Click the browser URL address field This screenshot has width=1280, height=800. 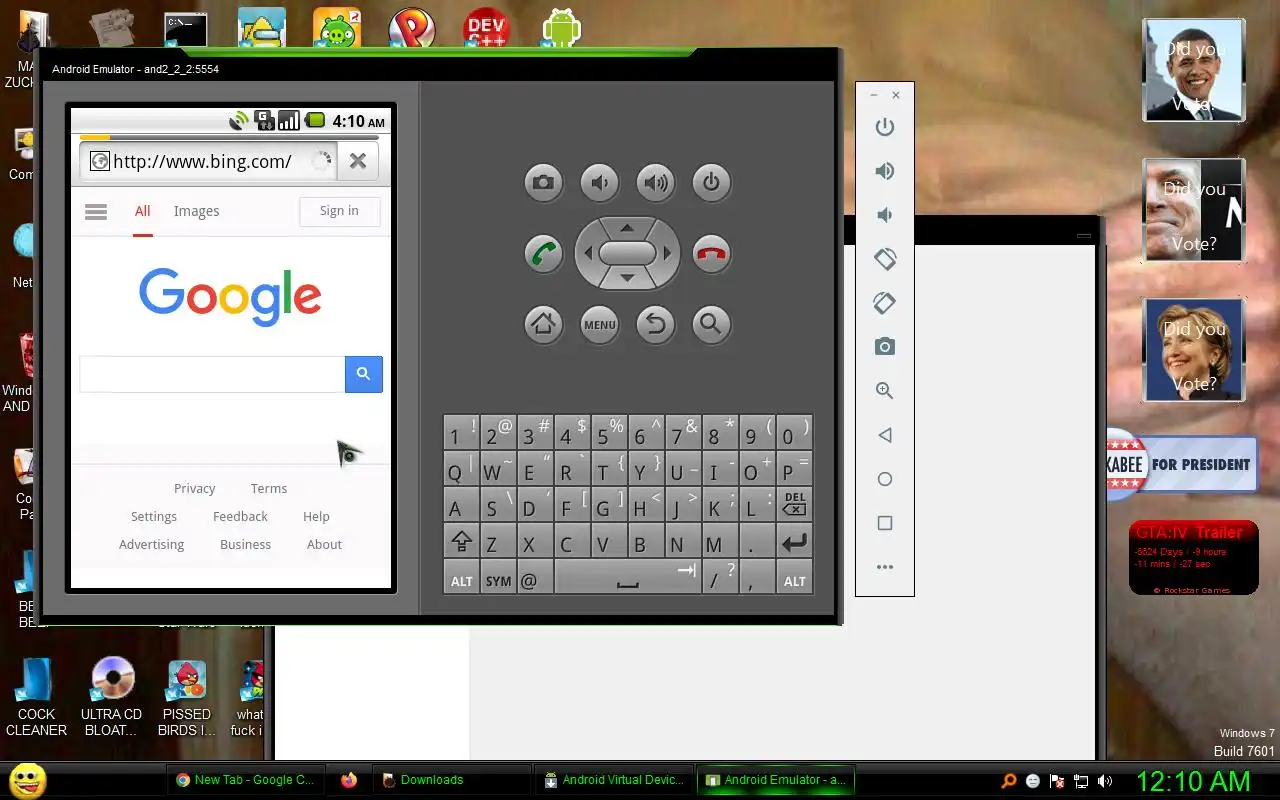(x=208, y=161)
